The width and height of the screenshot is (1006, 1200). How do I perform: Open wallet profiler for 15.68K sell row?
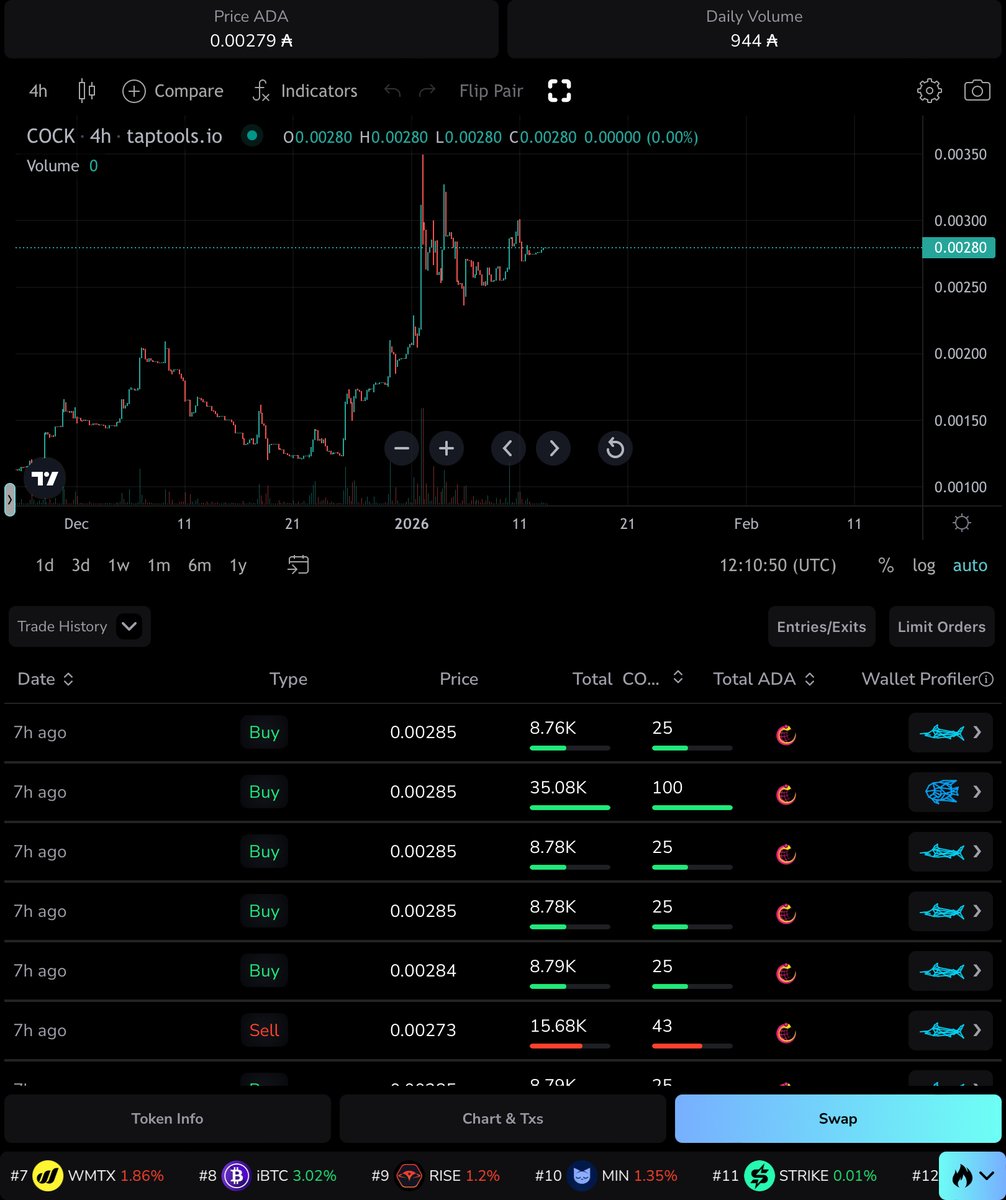click(x=951, y=1031)
